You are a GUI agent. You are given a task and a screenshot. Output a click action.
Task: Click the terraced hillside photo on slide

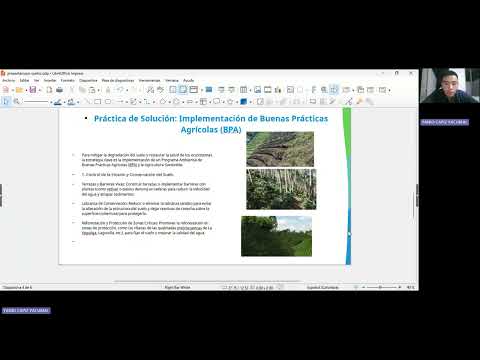(280, 149)
